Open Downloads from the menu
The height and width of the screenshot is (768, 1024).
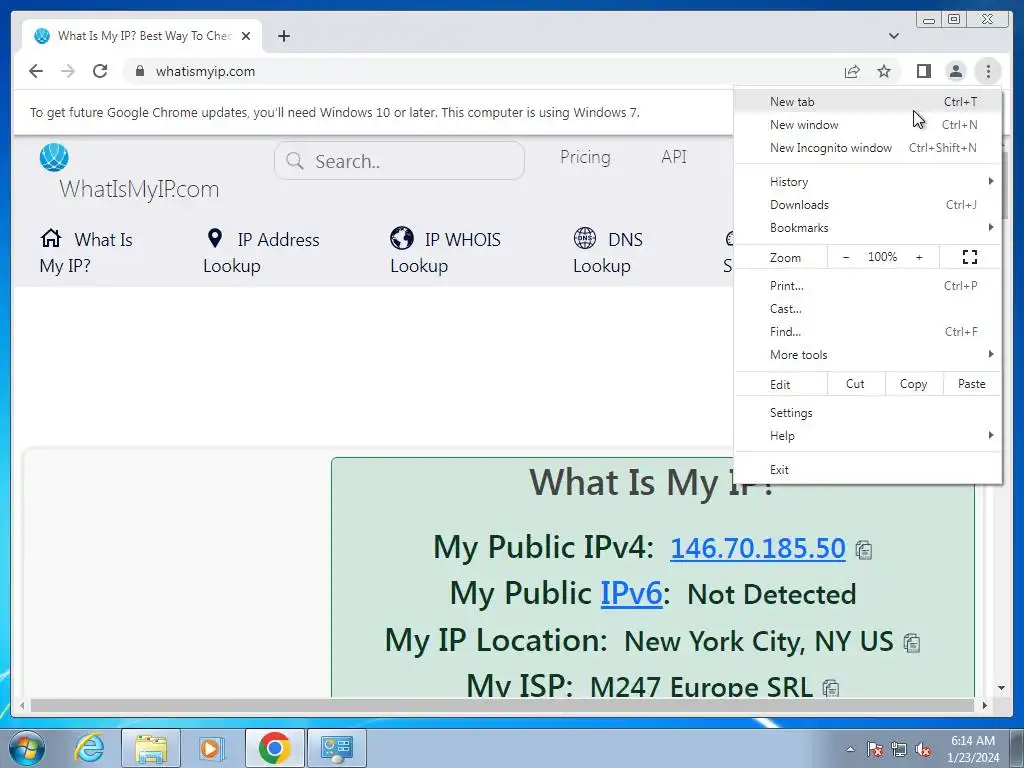867,204
